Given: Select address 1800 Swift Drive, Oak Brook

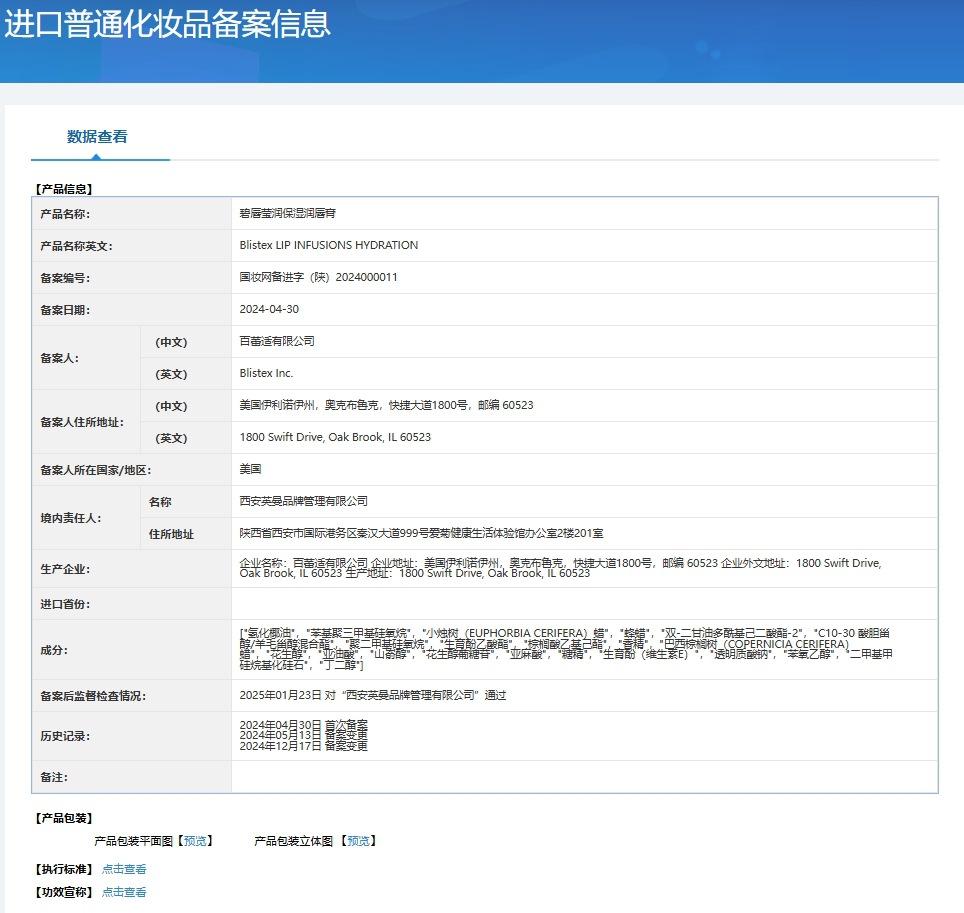Looking at the screenshot, I should (335, 437).
